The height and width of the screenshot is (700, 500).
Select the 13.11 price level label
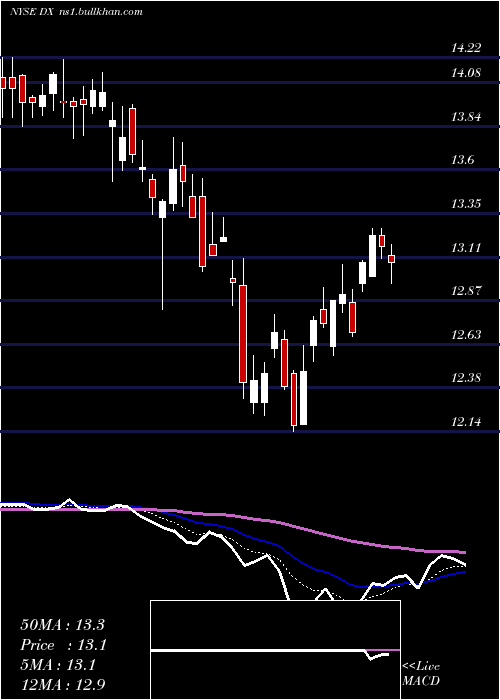click(x=466, y=247)
